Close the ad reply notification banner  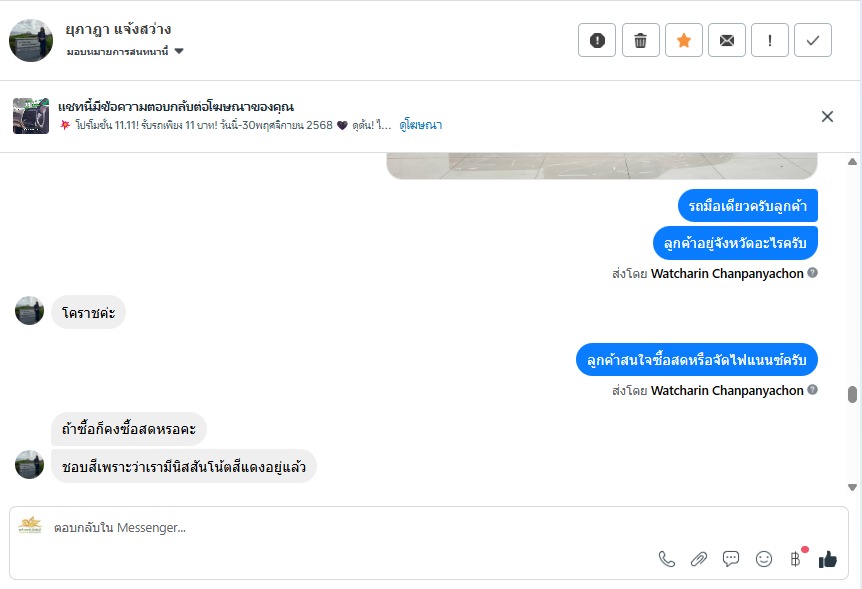pyautogui.click(x=827, y=116)
